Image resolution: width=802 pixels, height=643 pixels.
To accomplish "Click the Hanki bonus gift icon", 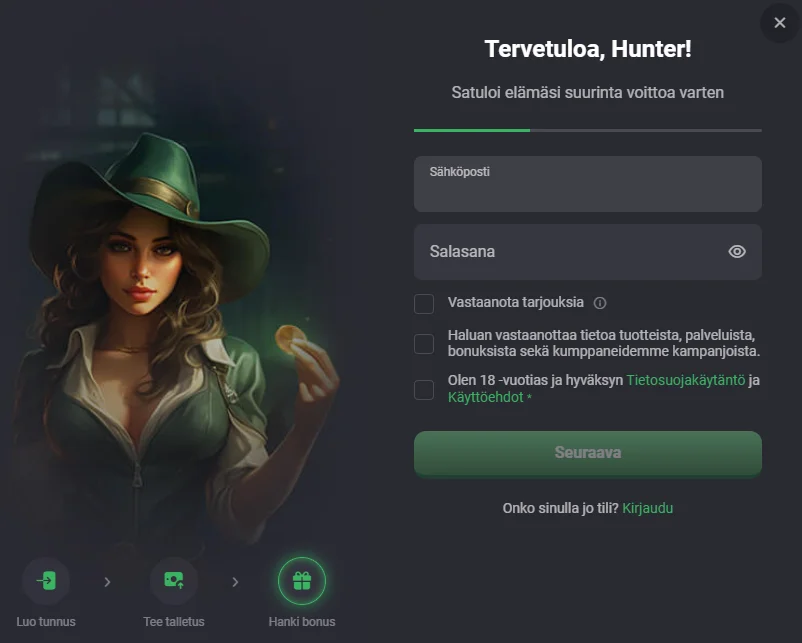I will tap(302, 581).
